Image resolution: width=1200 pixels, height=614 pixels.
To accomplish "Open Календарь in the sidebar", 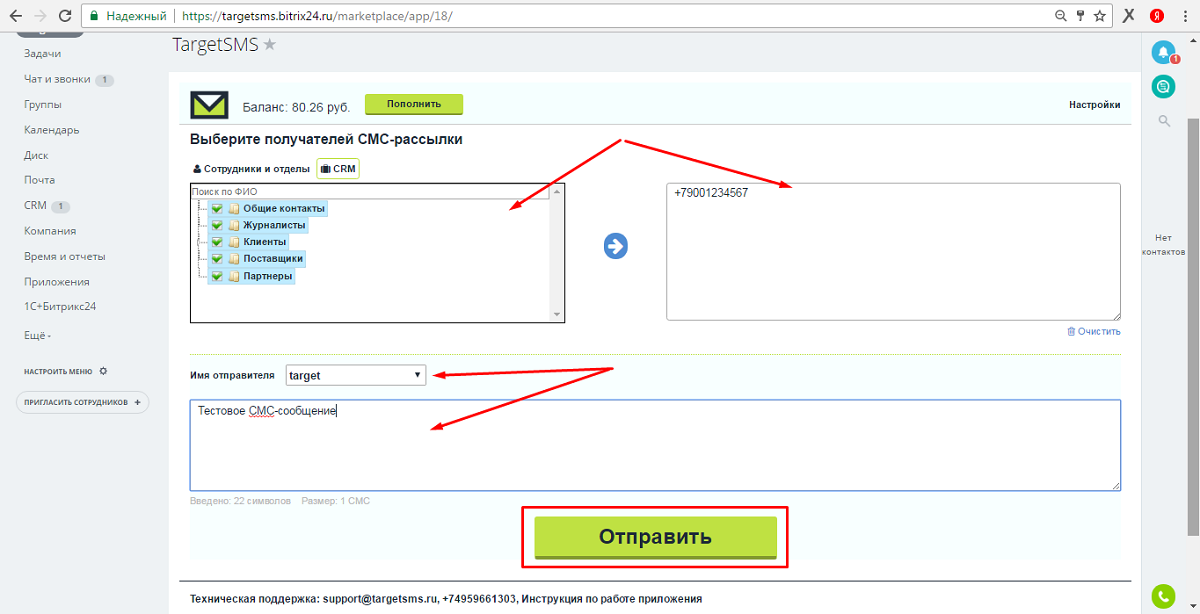I will (x=52, y=130).
